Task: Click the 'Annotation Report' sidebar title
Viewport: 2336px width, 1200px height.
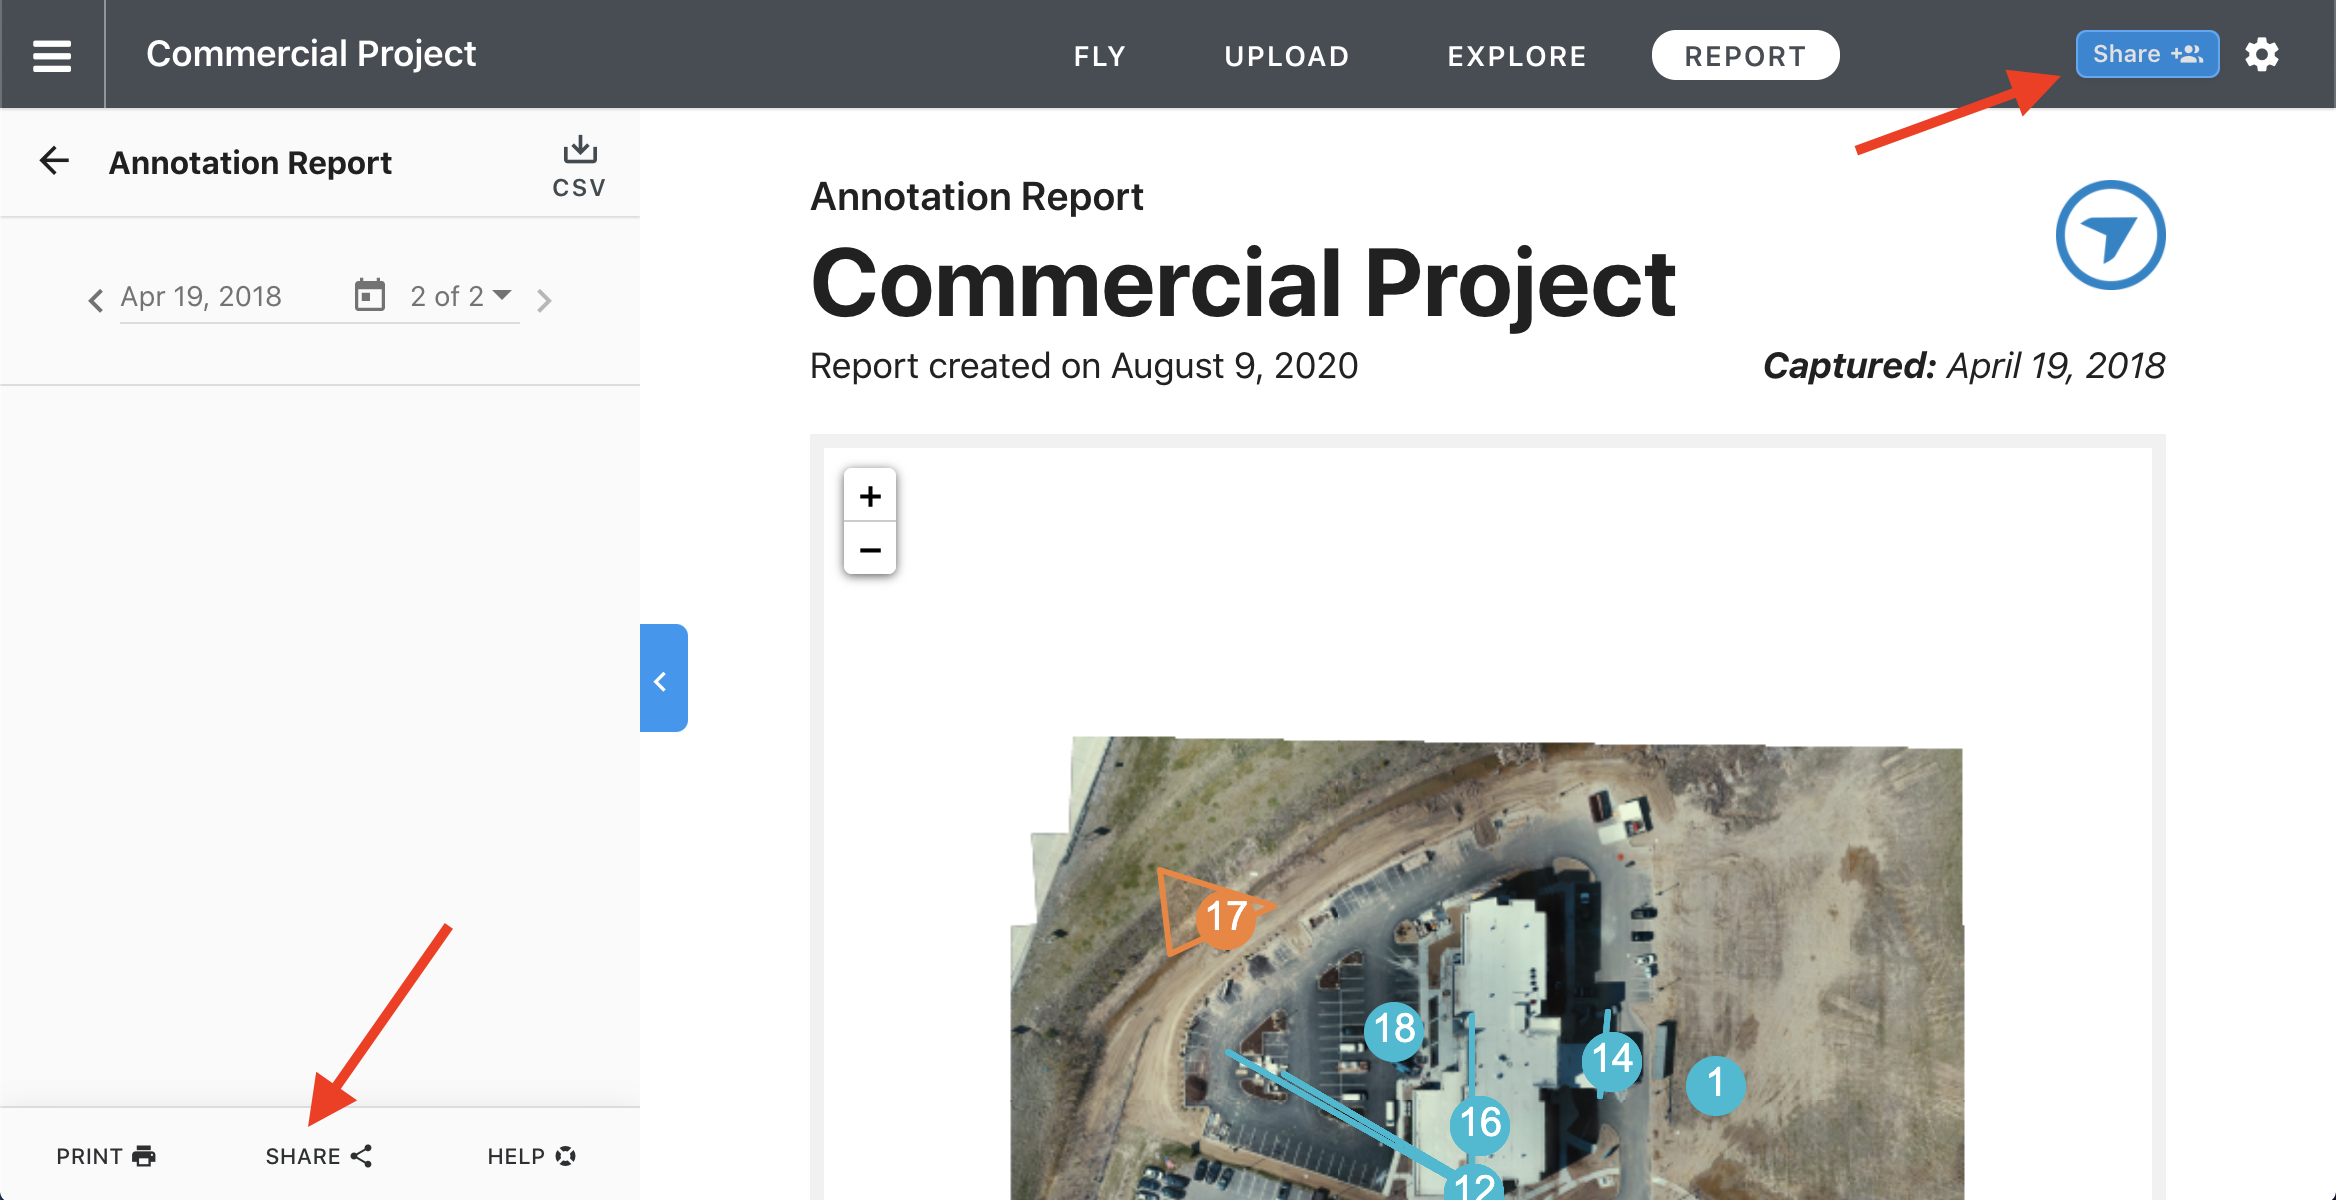Action: pos(250,162)
